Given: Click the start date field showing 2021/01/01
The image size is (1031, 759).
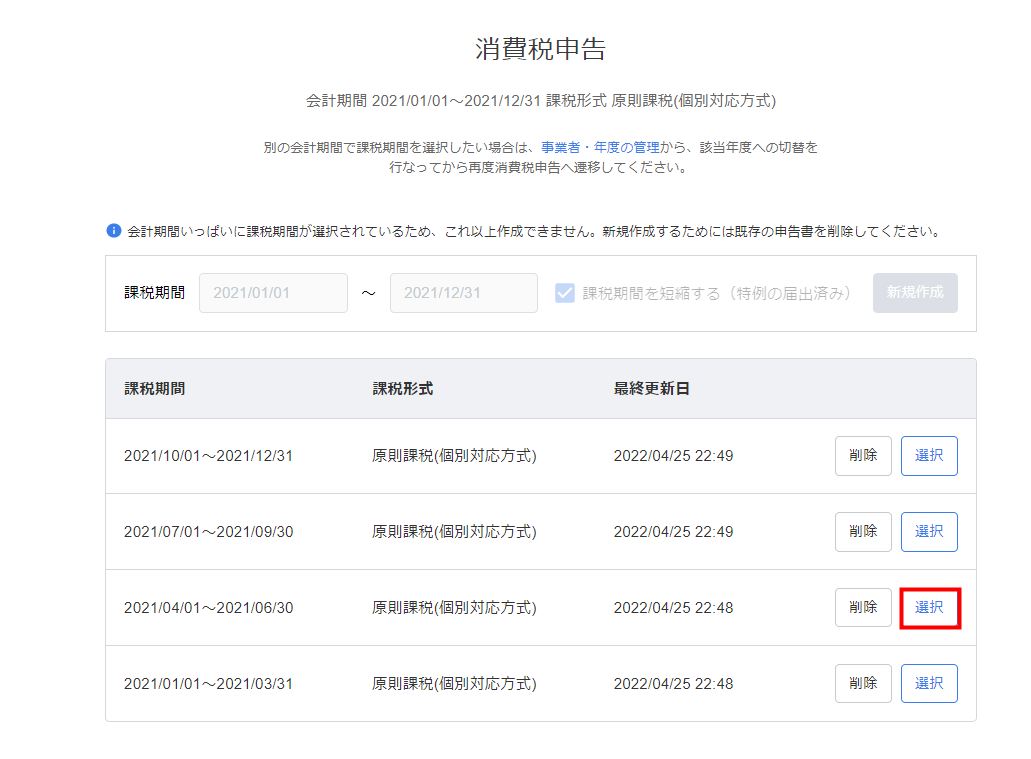Looking at the screenshot, I should point(273,292).
